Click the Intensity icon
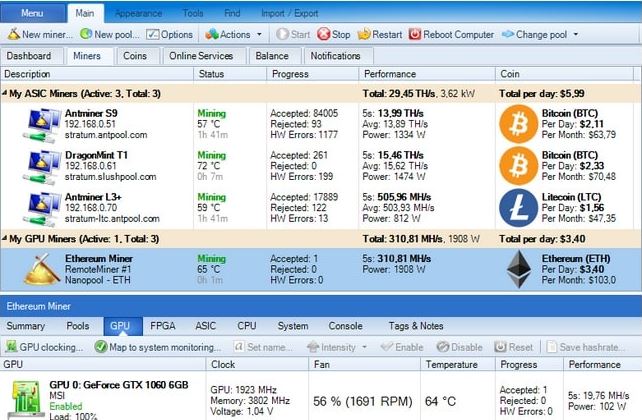642x420 pixels. [313, 347]
